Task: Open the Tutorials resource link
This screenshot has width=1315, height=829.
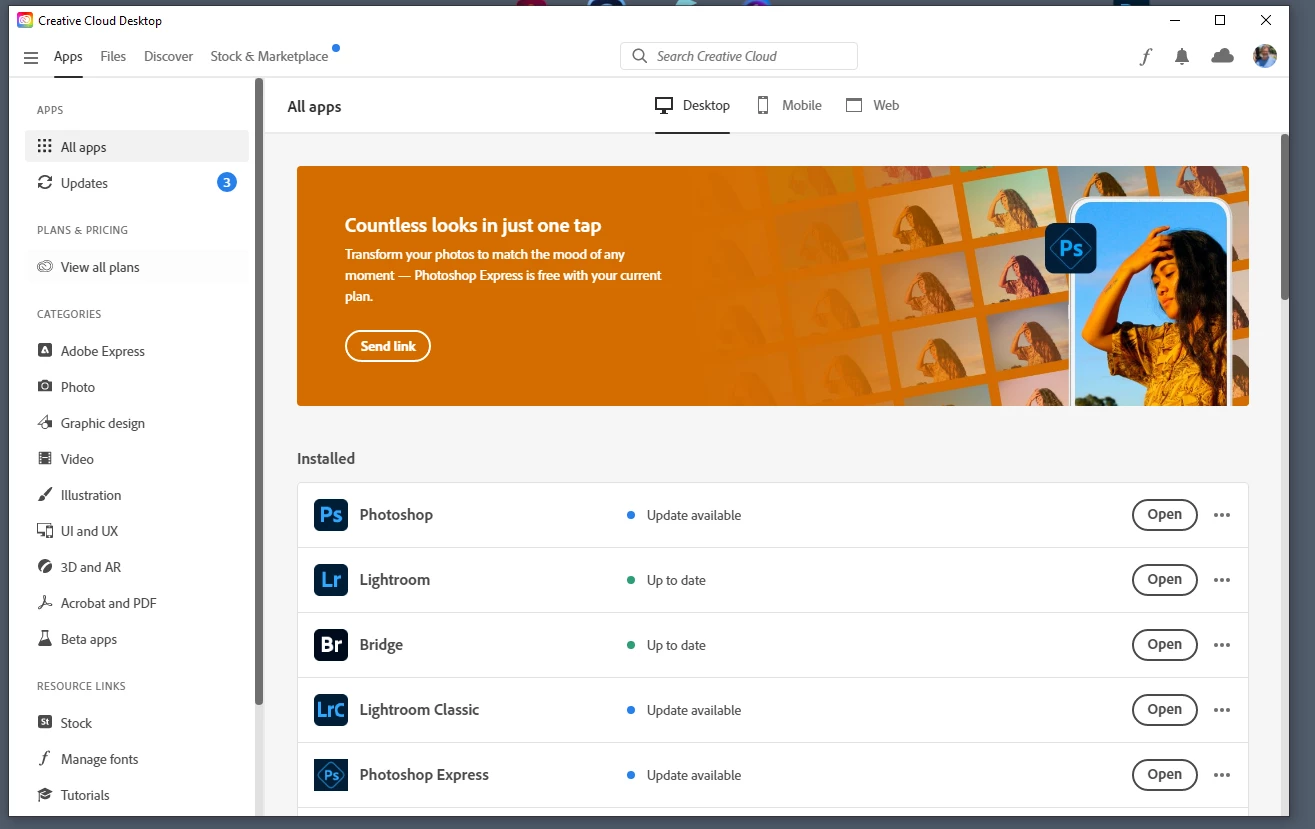Action: point(137,794)
